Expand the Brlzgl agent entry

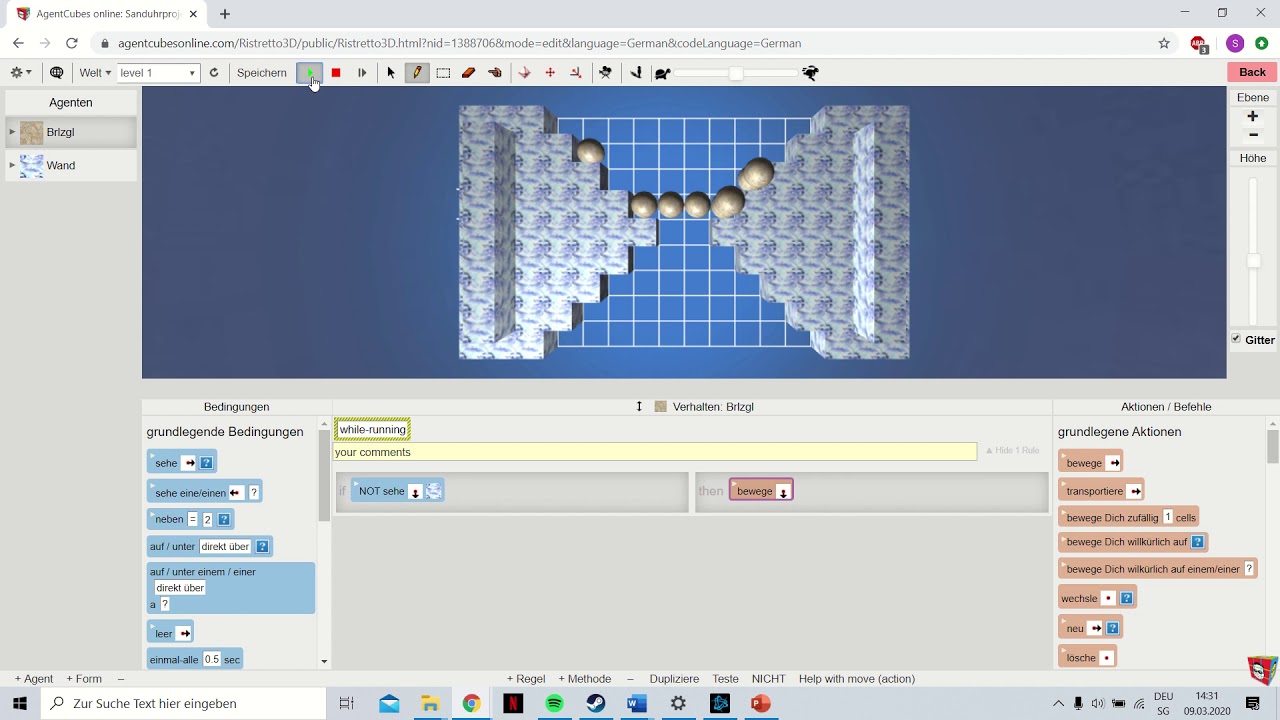tap(12, 132)
